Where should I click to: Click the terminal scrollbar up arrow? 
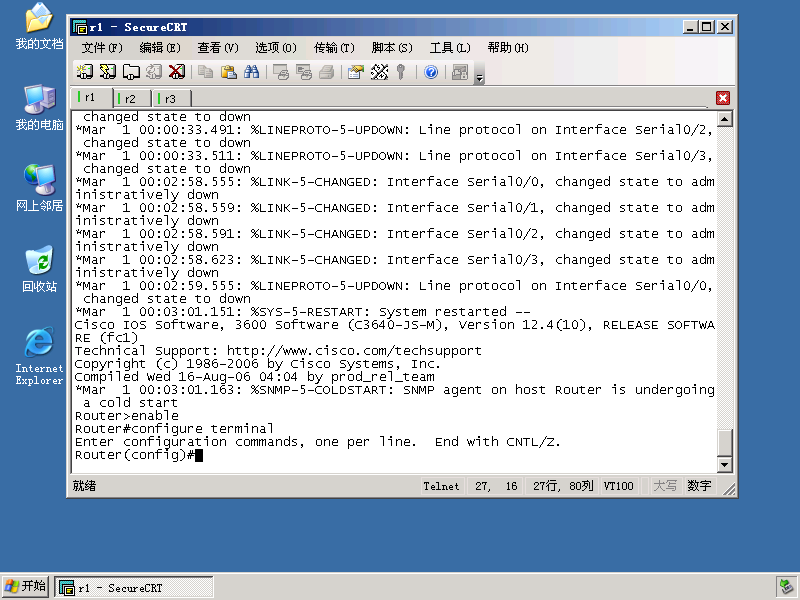tap(724, 119)
